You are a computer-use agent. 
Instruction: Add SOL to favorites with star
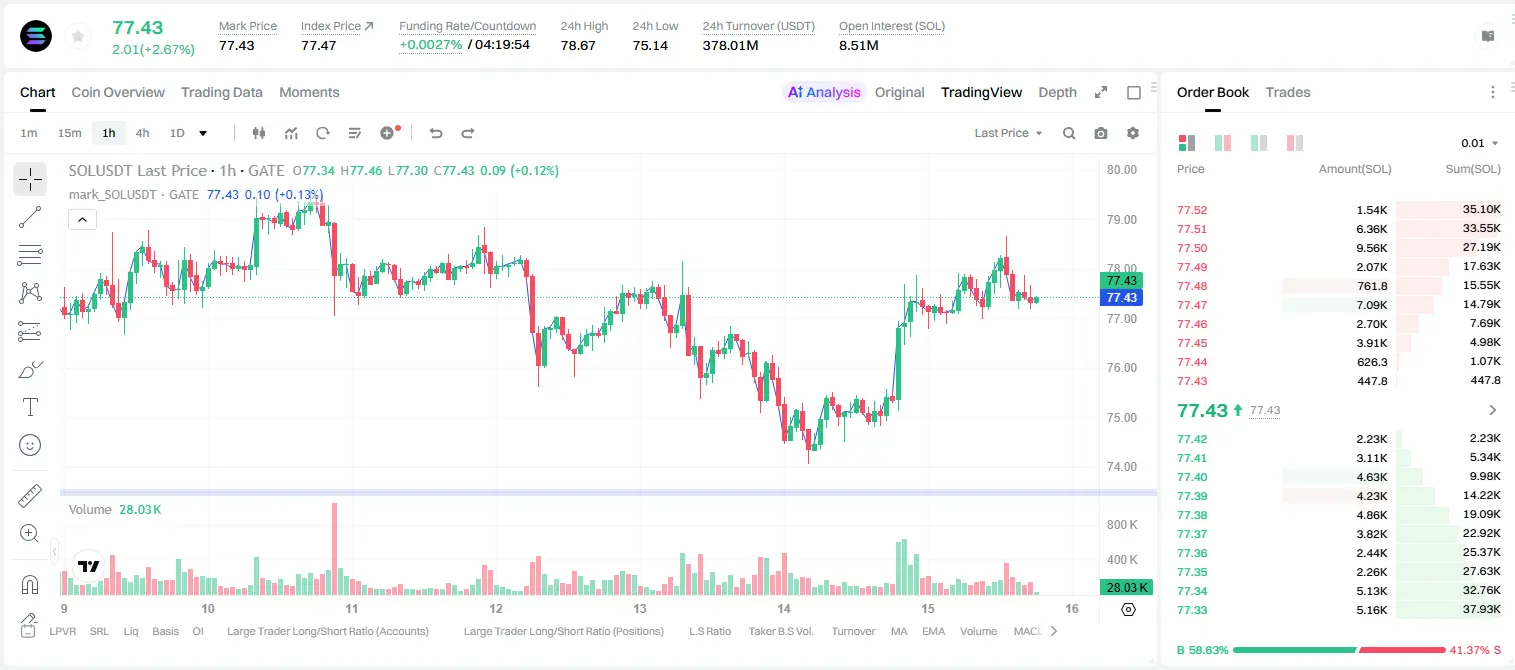78,36
